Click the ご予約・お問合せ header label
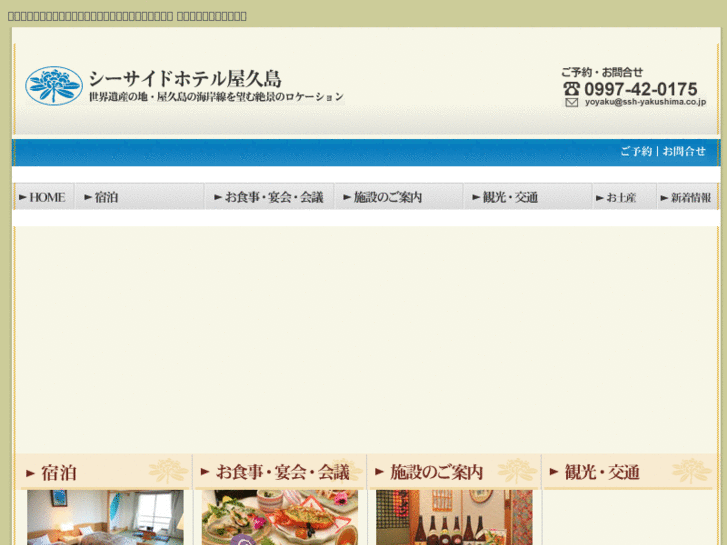 pyautogui.click(x=602, y=72)
